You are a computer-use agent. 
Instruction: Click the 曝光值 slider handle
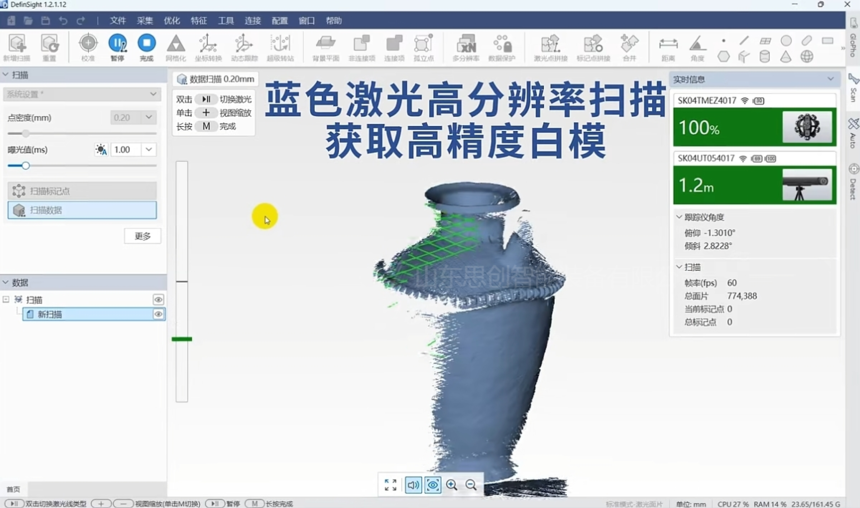pyautogui.click(x=25, y=166)
